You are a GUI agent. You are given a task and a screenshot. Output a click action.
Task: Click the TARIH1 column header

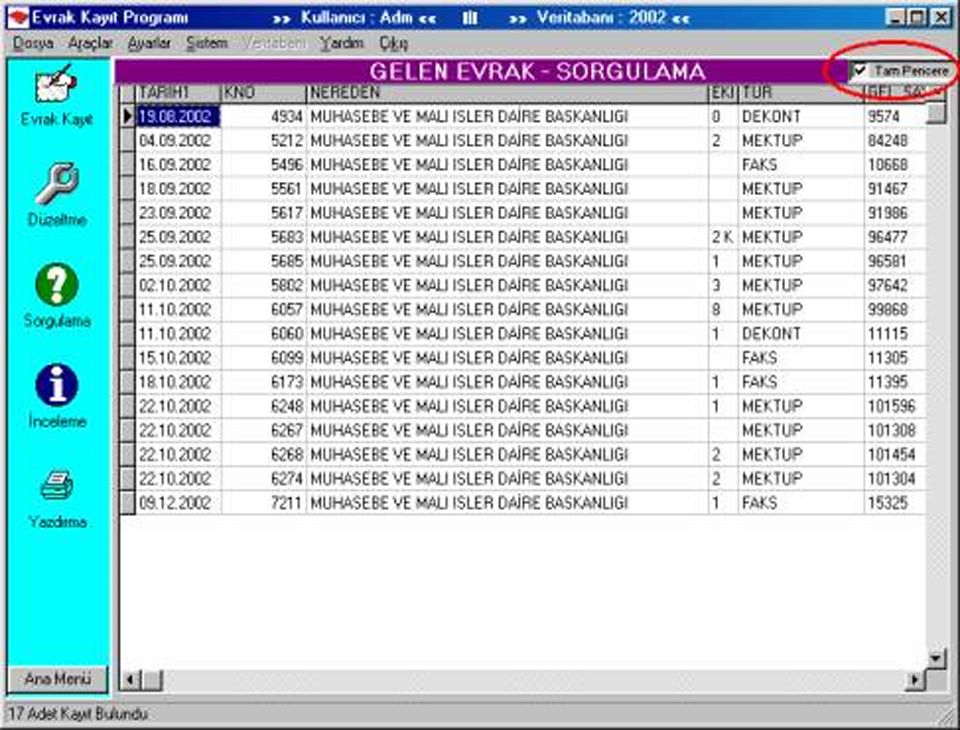point(178,93)
